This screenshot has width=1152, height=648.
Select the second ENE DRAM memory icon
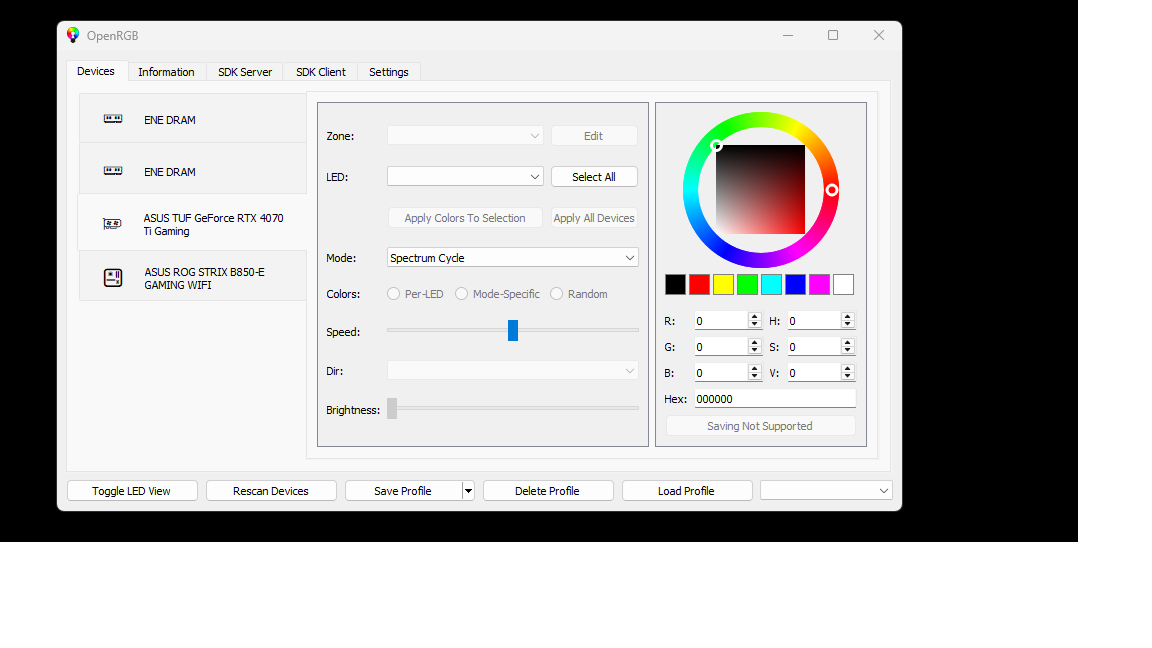click(113, 170)
